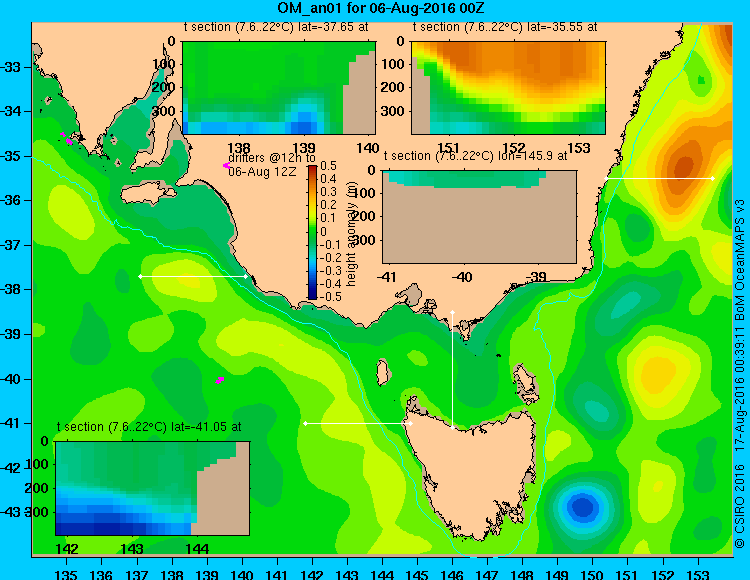Open the lon=145.9 temperature section inset
This screenshot has width=750, height=580.
pyautogui.click(x=480, y=217)
